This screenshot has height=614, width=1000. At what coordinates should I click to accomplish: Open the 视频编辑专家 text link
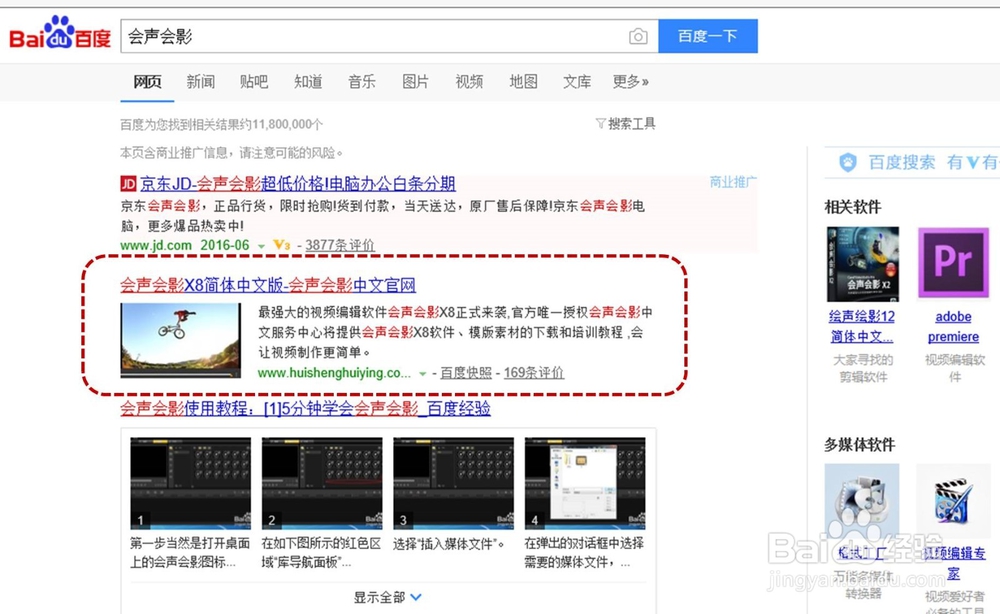(954, 562)
